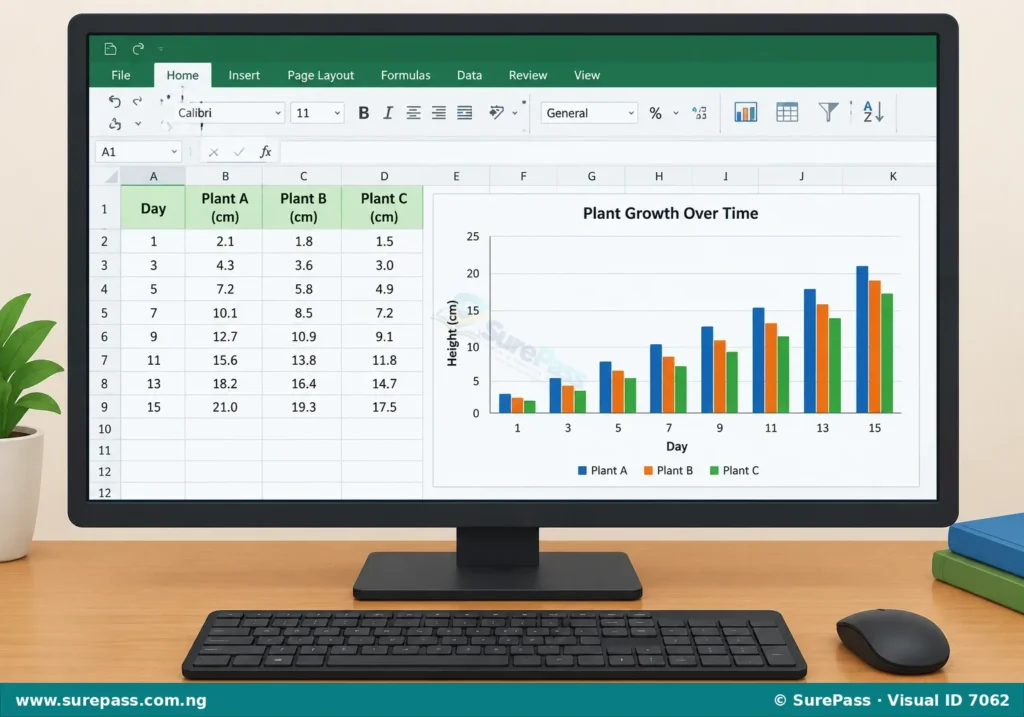Apply percent style formatting

[656, 114]
